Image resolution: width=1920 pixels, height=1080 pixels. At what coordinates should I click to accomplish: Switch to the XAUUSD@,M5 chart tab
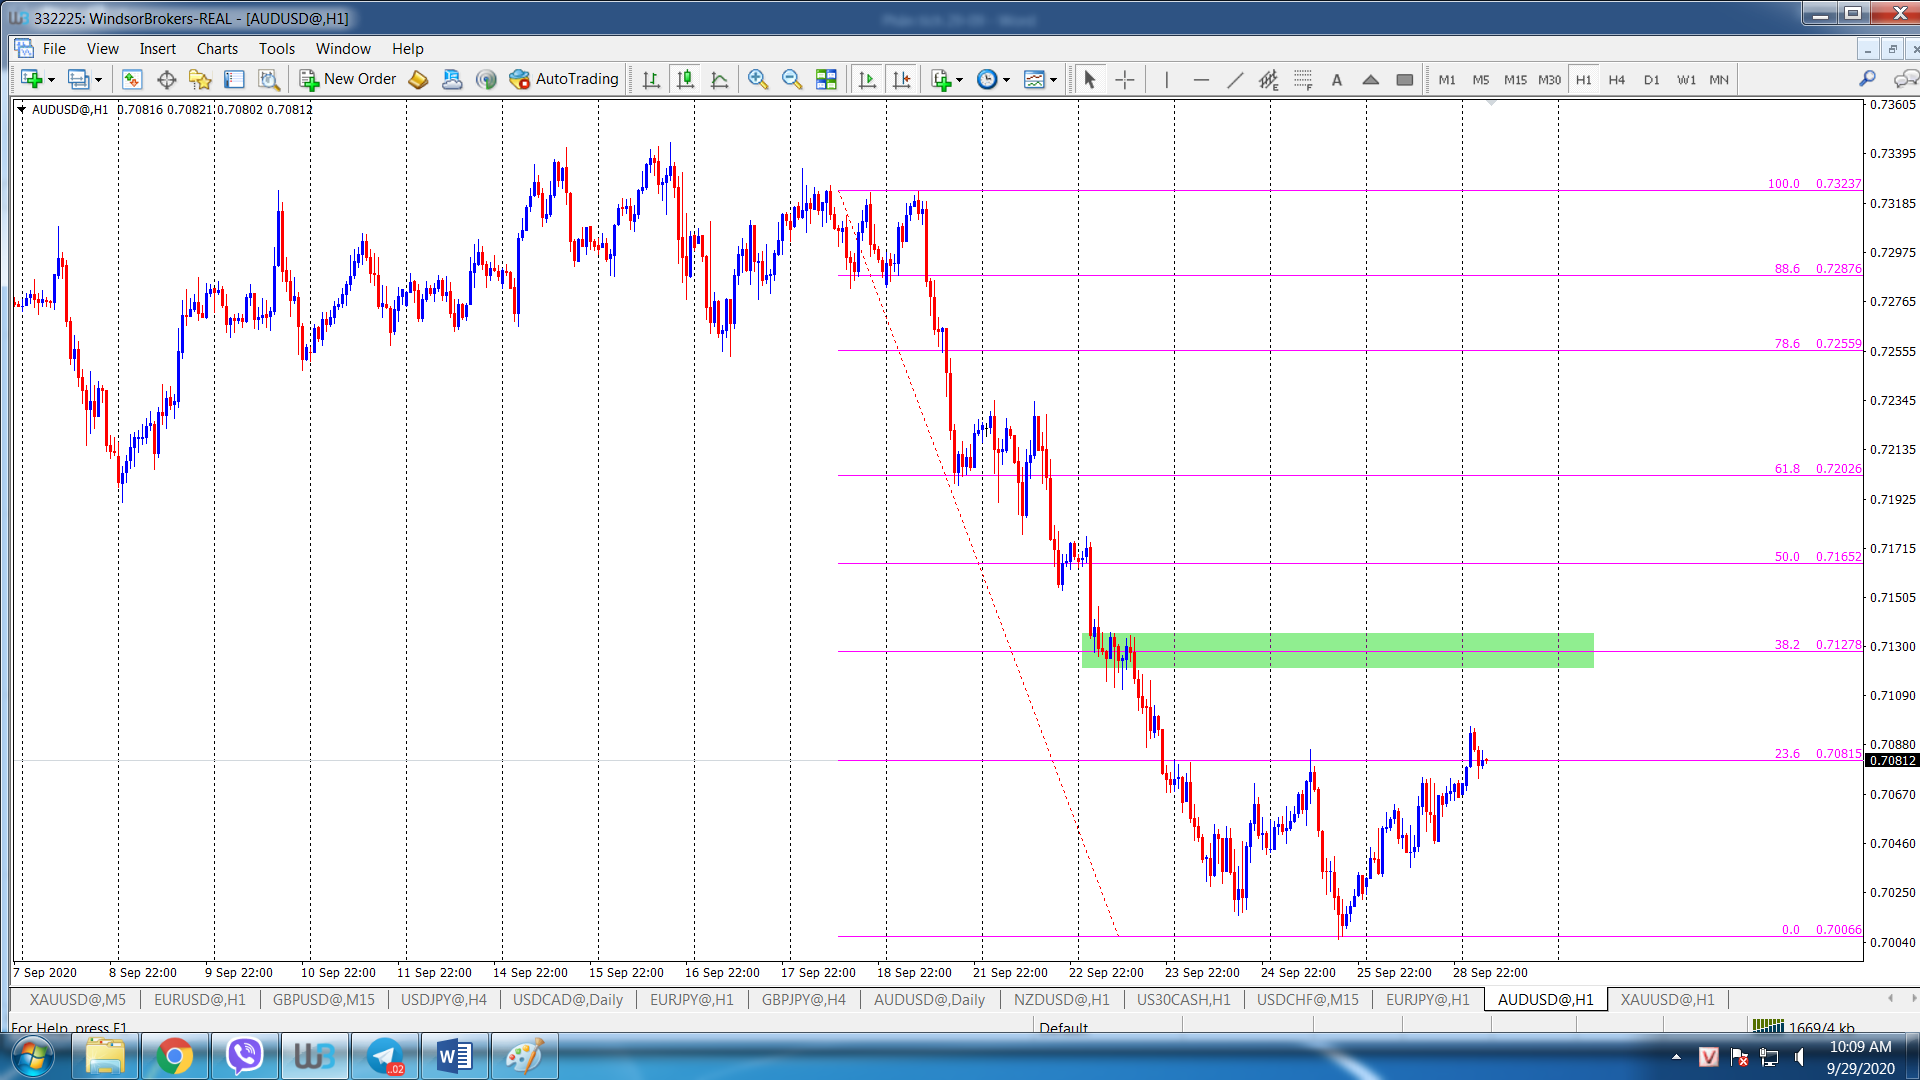coord(78,999)
